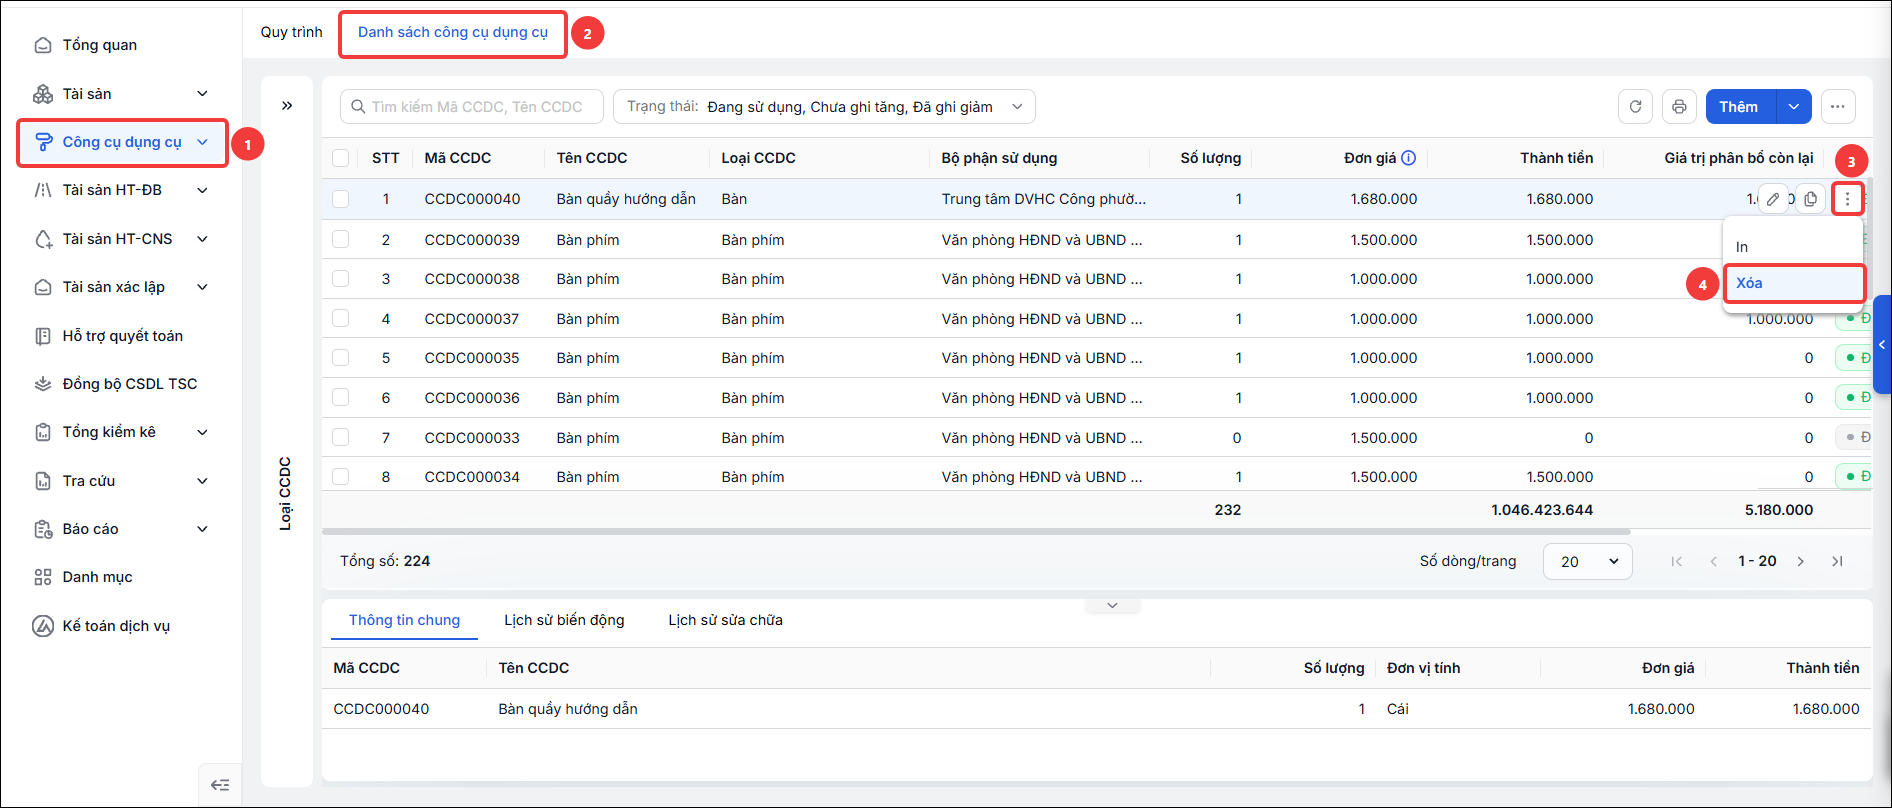Open Kế toán dịch vụ sidebar item
1892x808 pixels.
pyautogui.click(x=116, y=626)
